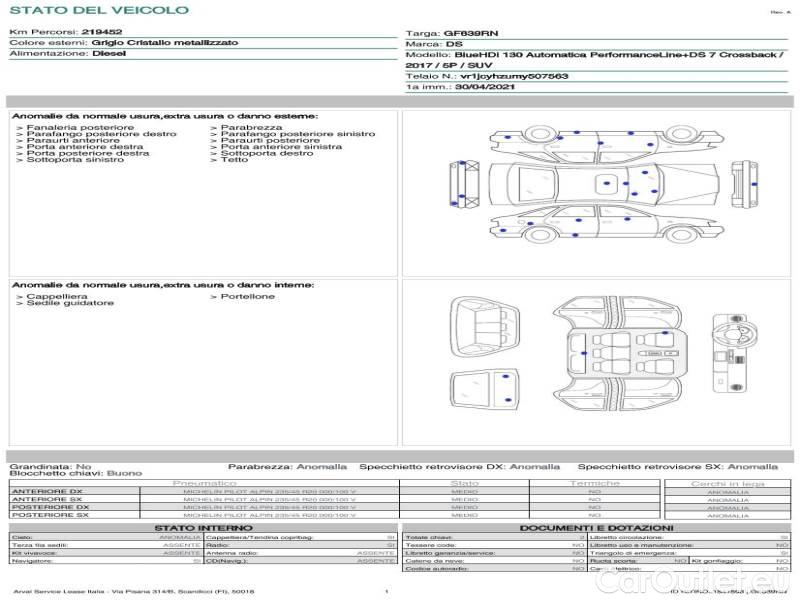Select the "Stato" column header in tire table
Screen dimensions: 800x600
point(464,483)
